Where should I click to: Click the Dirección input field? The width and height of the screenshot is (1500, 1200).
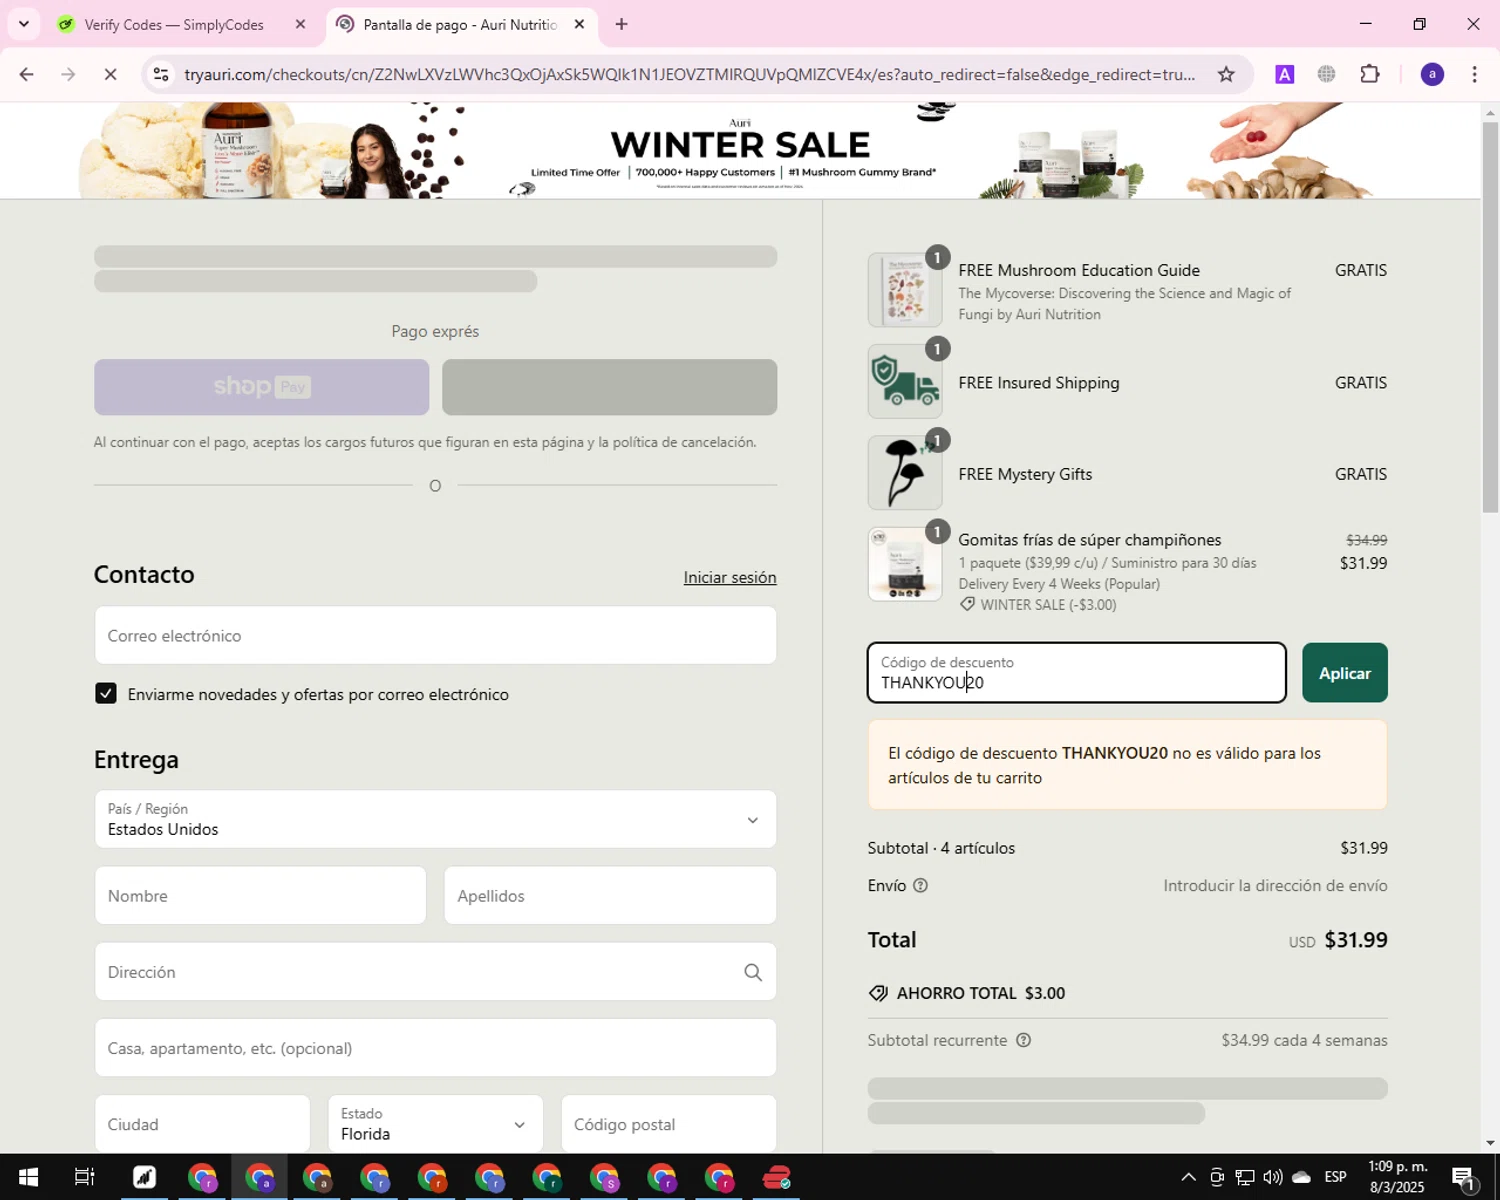[x=435, y=971]
